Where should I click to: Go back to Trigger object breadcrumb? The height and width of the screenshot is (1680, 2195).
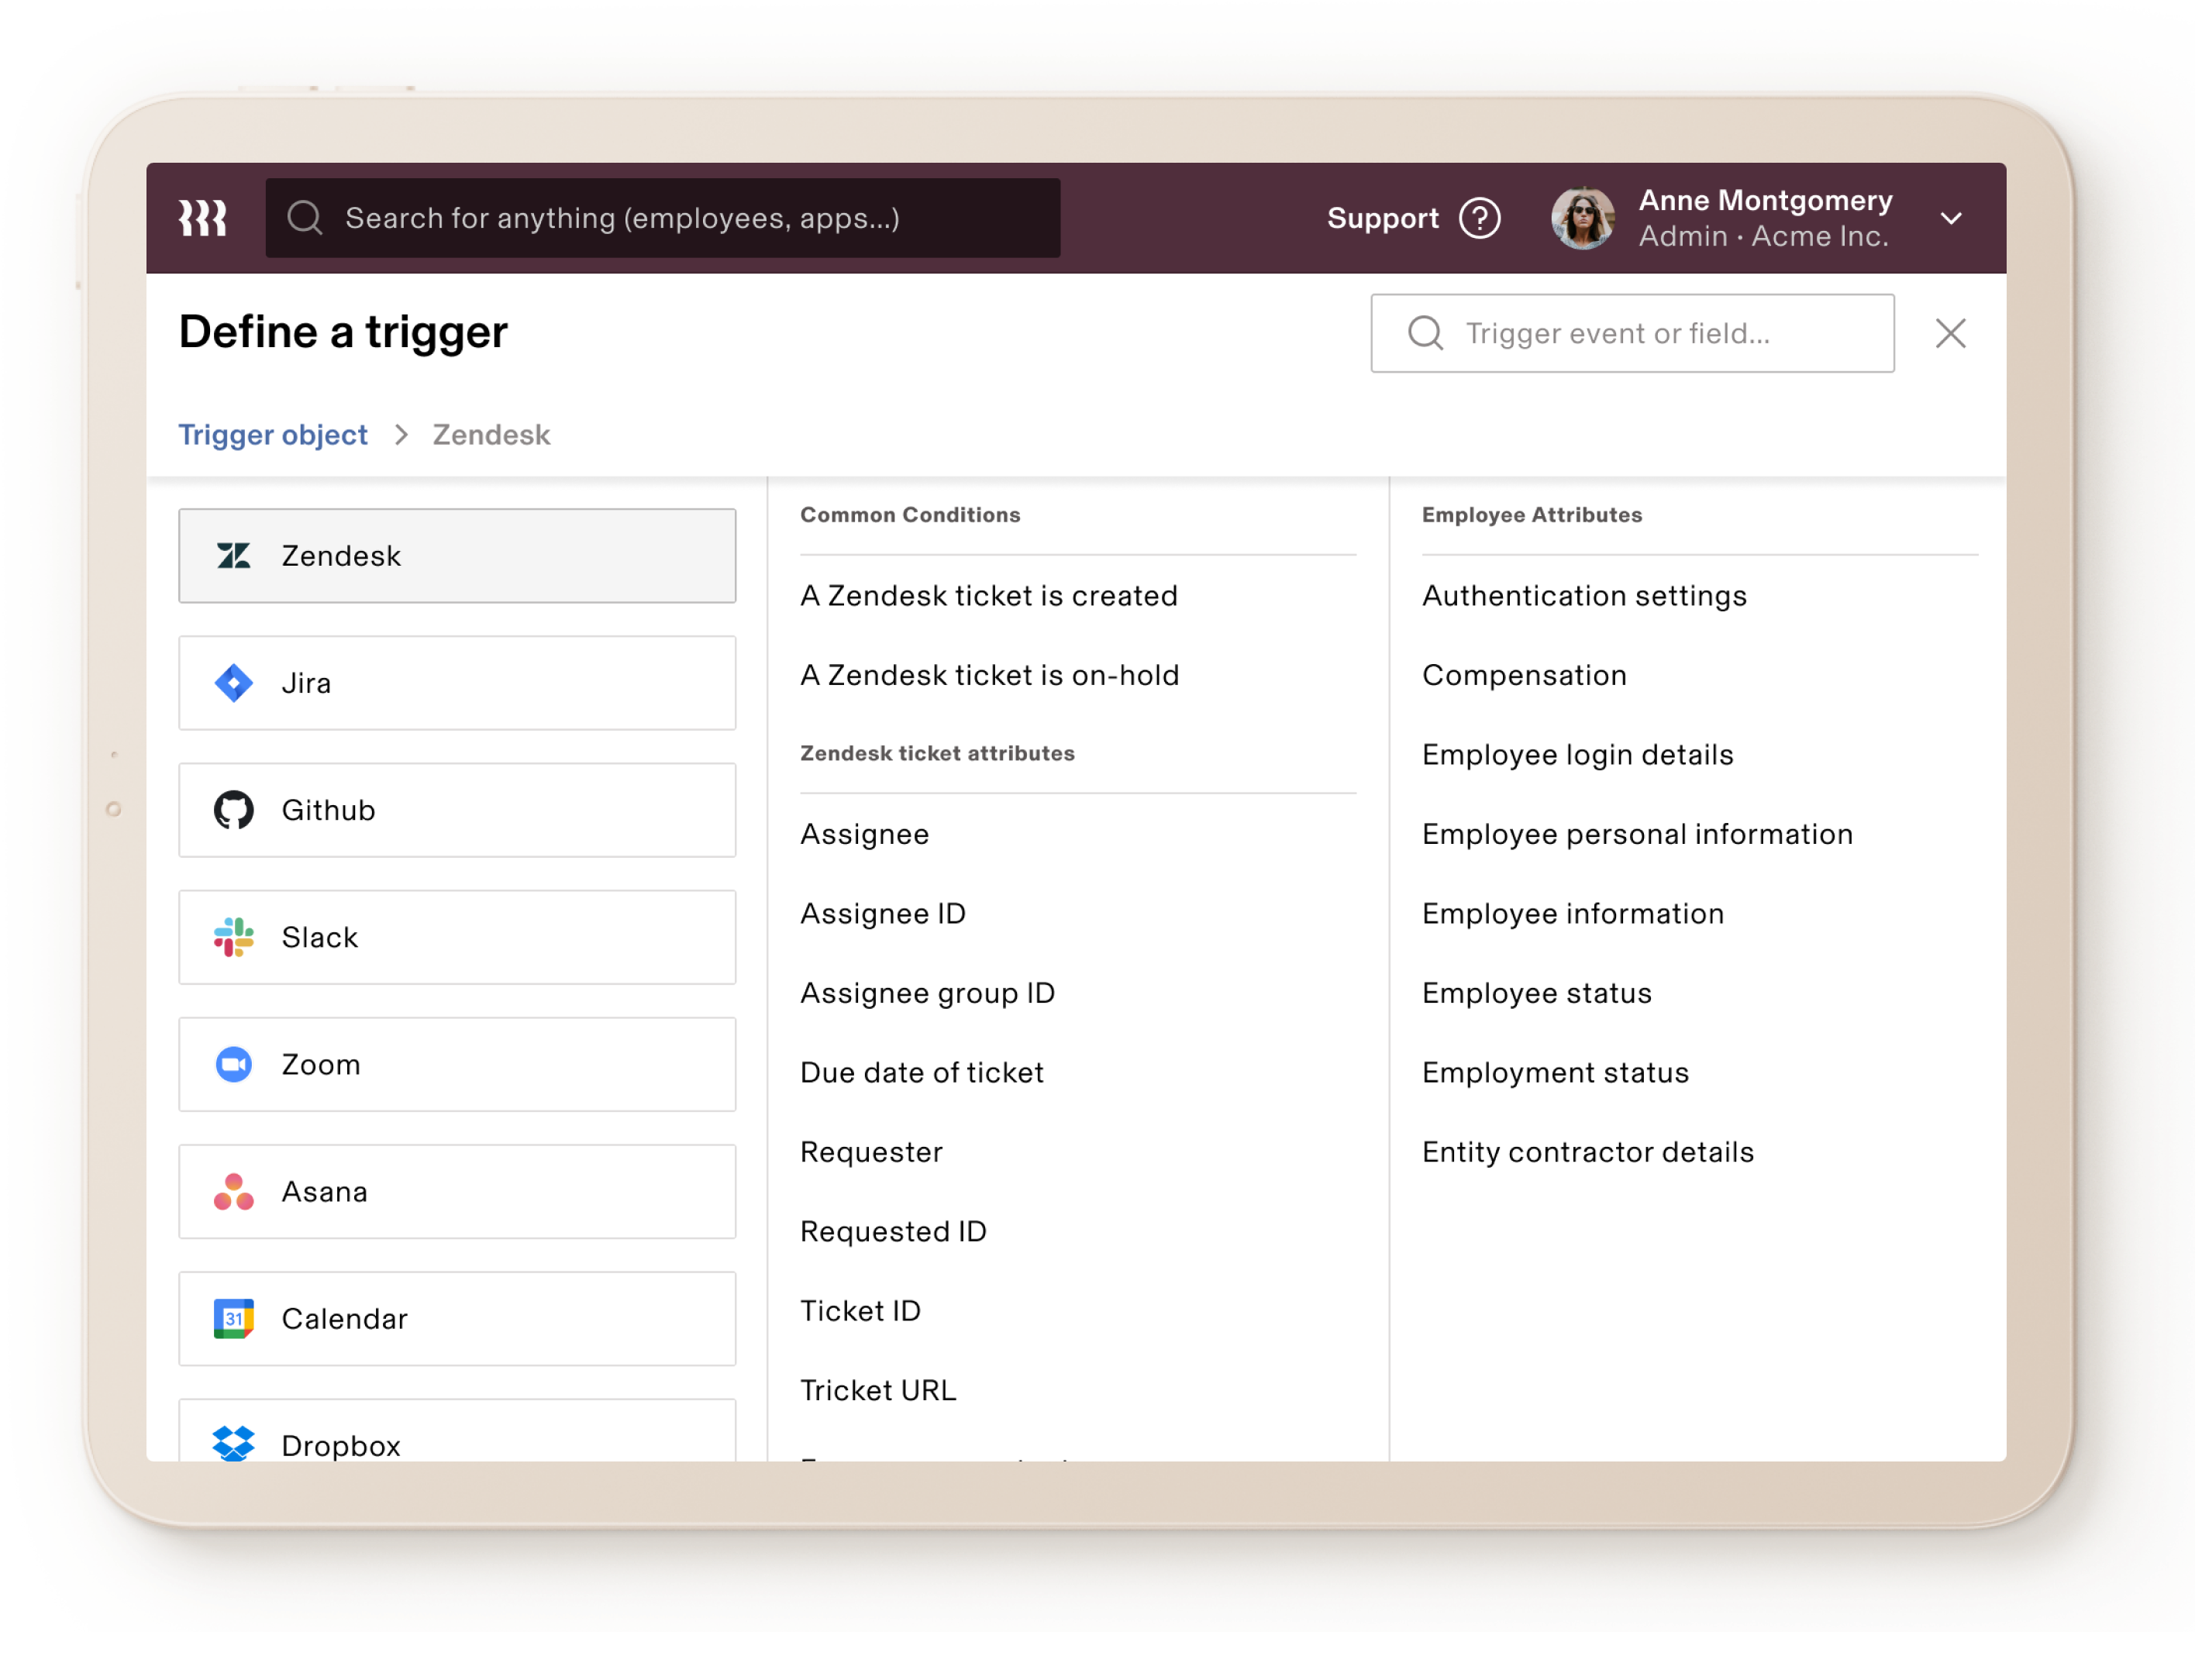coord(273,435)
